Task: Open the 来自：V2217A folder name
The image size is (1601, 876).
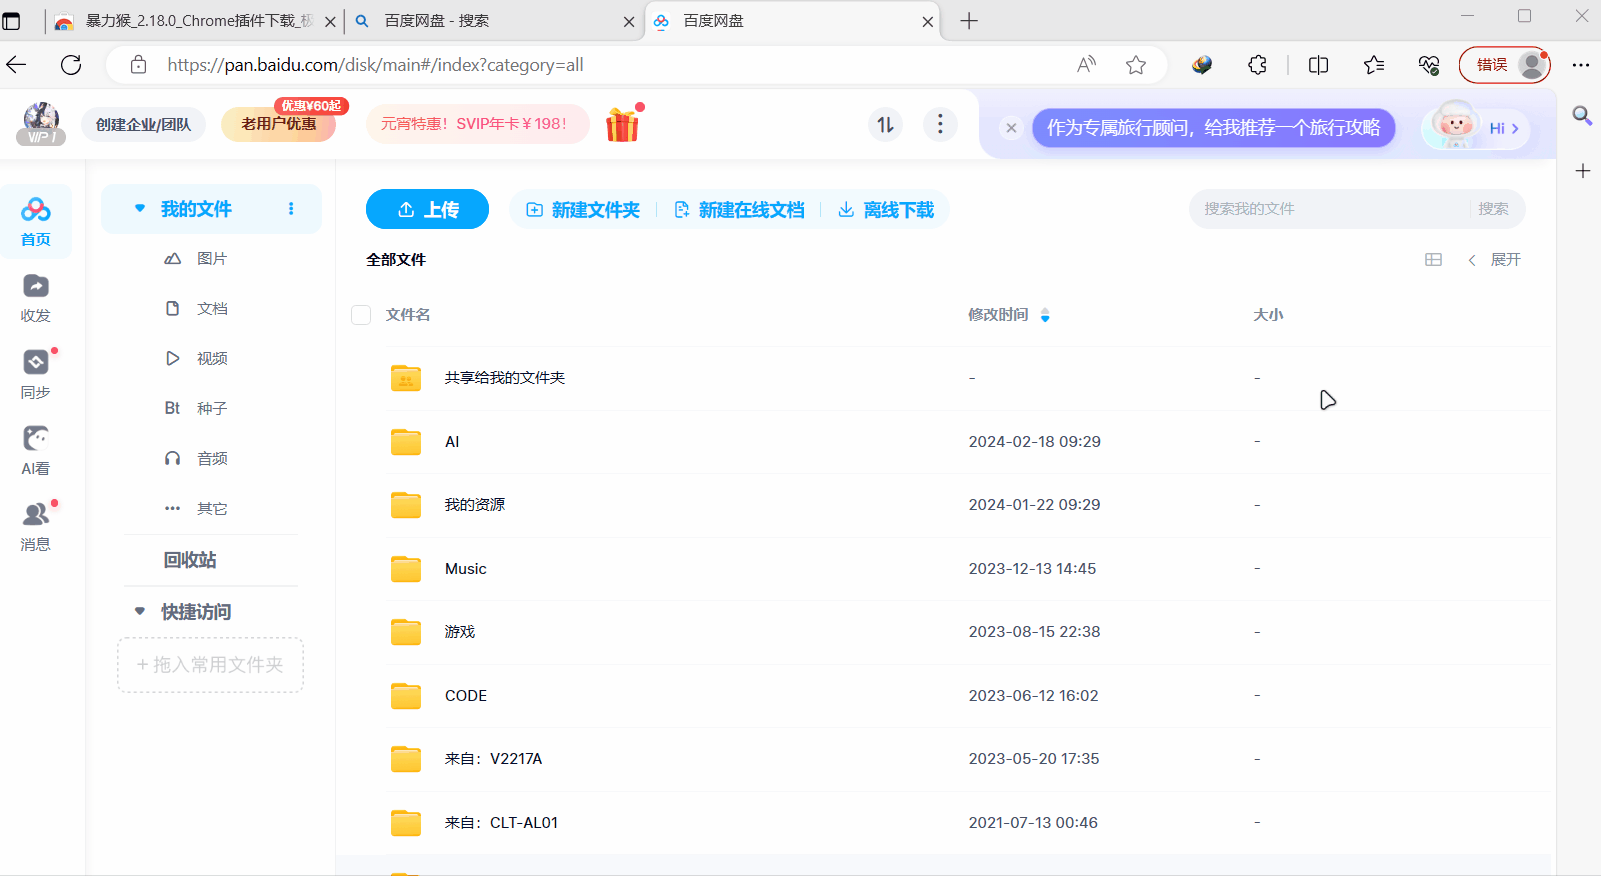Action: pyautogui.click(x=493, y=759)
